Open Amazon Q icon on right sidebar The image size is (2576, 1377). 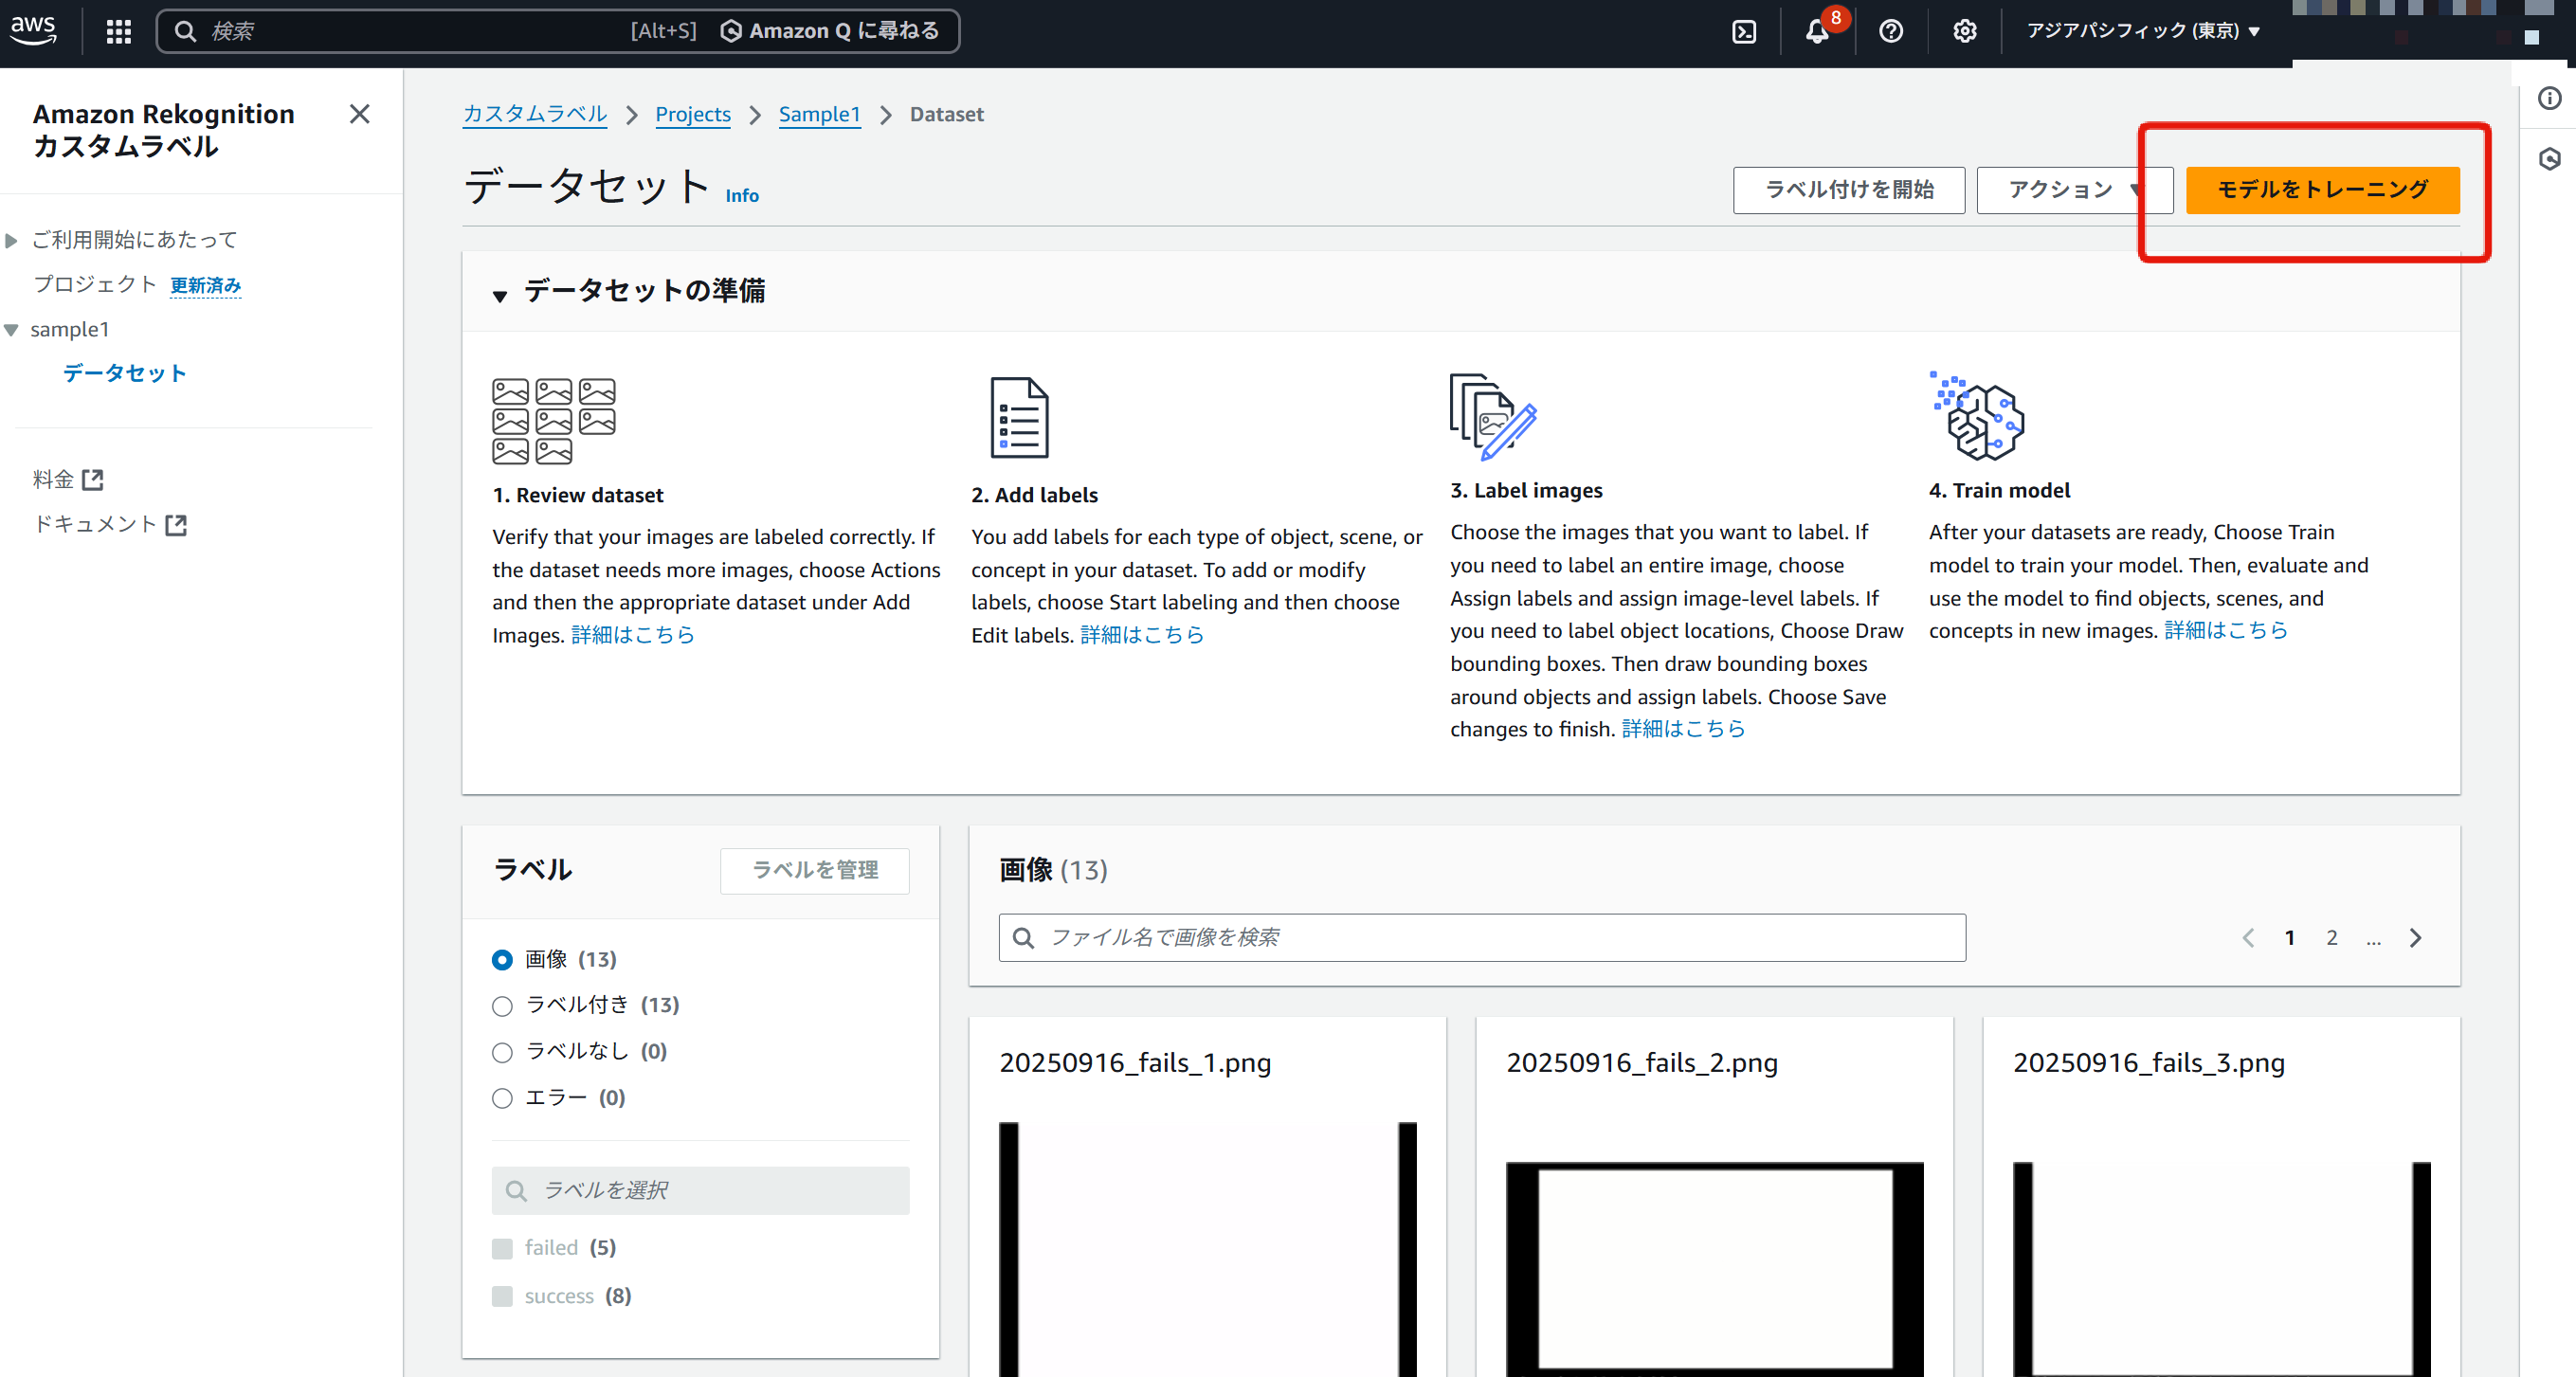(2549, 159)
